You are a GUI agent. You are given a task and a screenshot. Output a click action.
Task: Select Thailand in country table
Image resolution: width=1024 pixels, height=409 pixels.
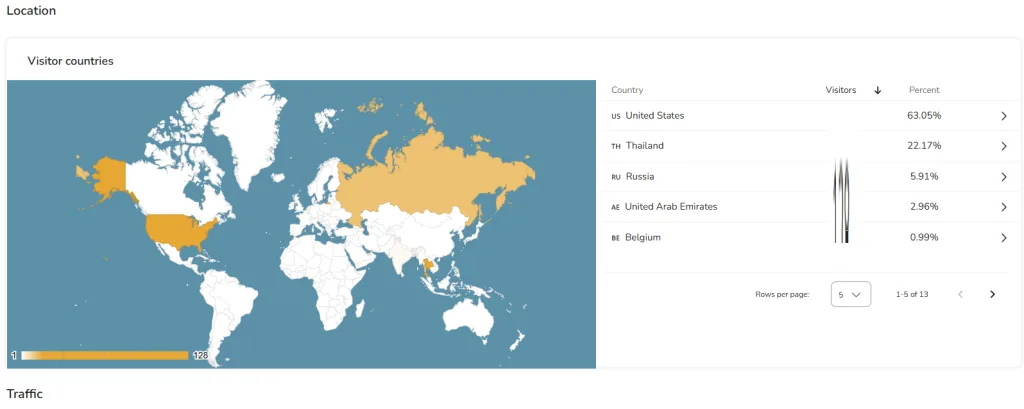(645, 146)
